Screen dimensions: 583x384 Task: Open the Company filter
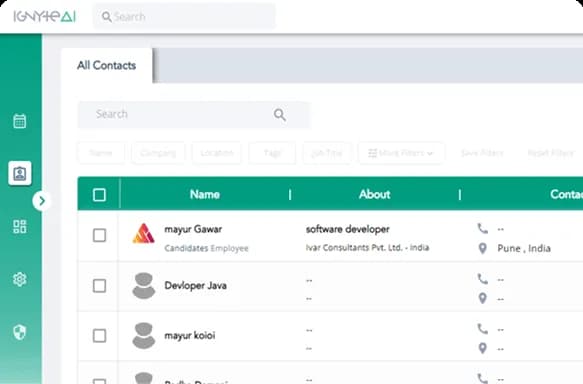[158, 153]
